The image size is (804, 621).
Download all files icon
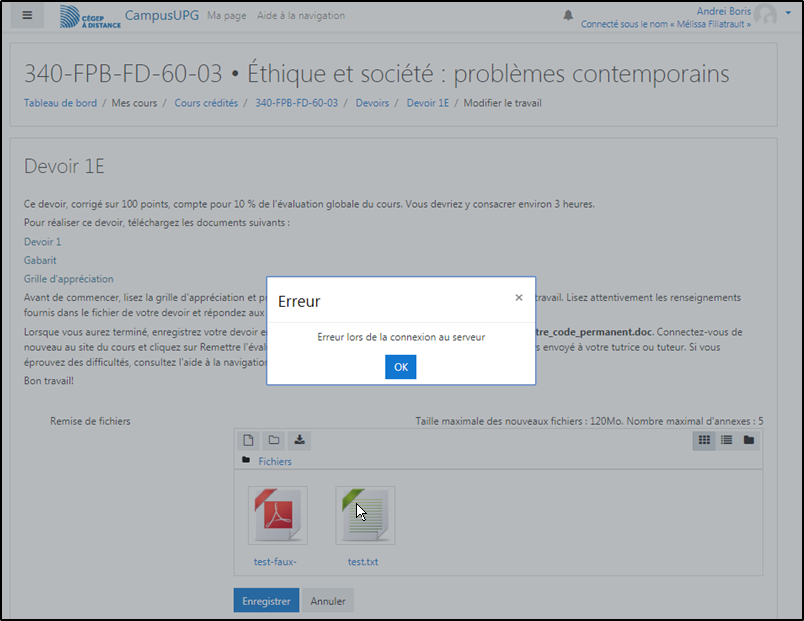tap(299, 440)
